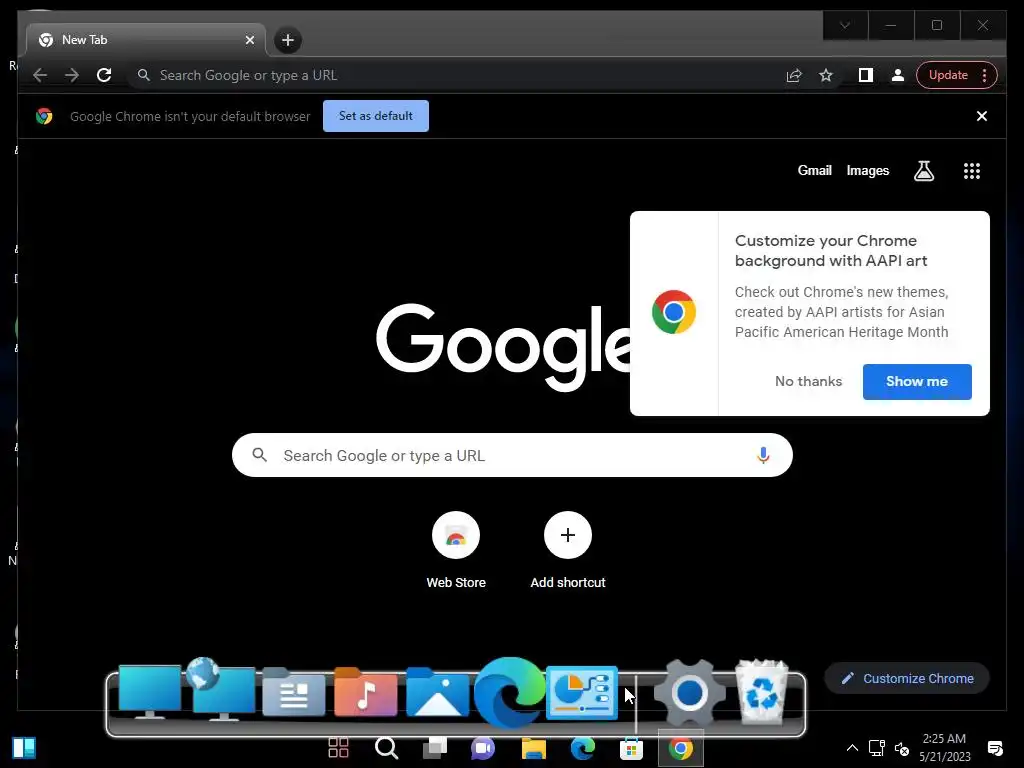
Task: Open the profile avatar menu
Action: tap(898, 75)
